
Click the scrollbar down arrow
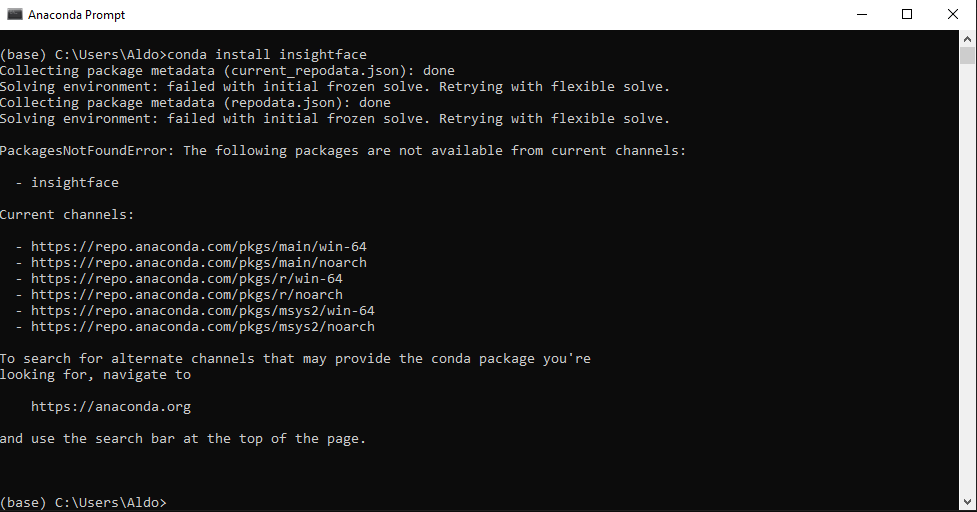click(x=967, y=503)
